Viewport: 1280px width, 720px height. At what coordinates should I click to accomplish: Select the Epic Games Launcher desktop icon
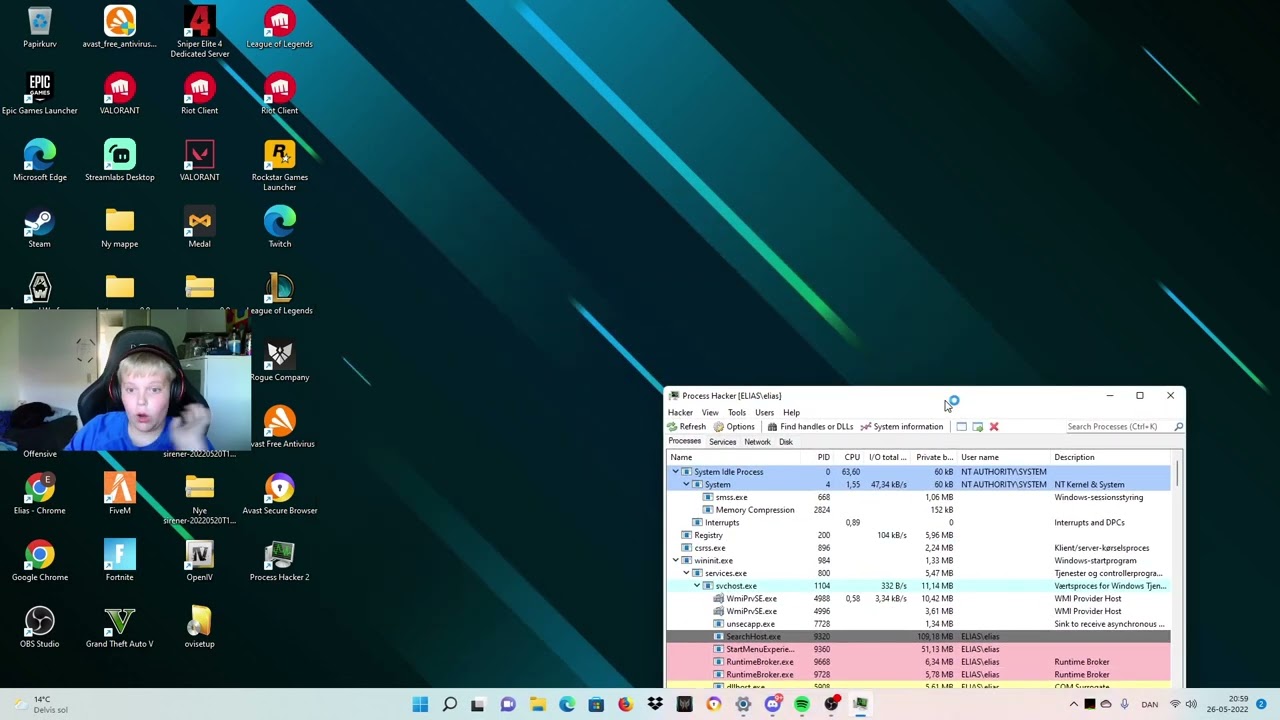tap(40, 94)
